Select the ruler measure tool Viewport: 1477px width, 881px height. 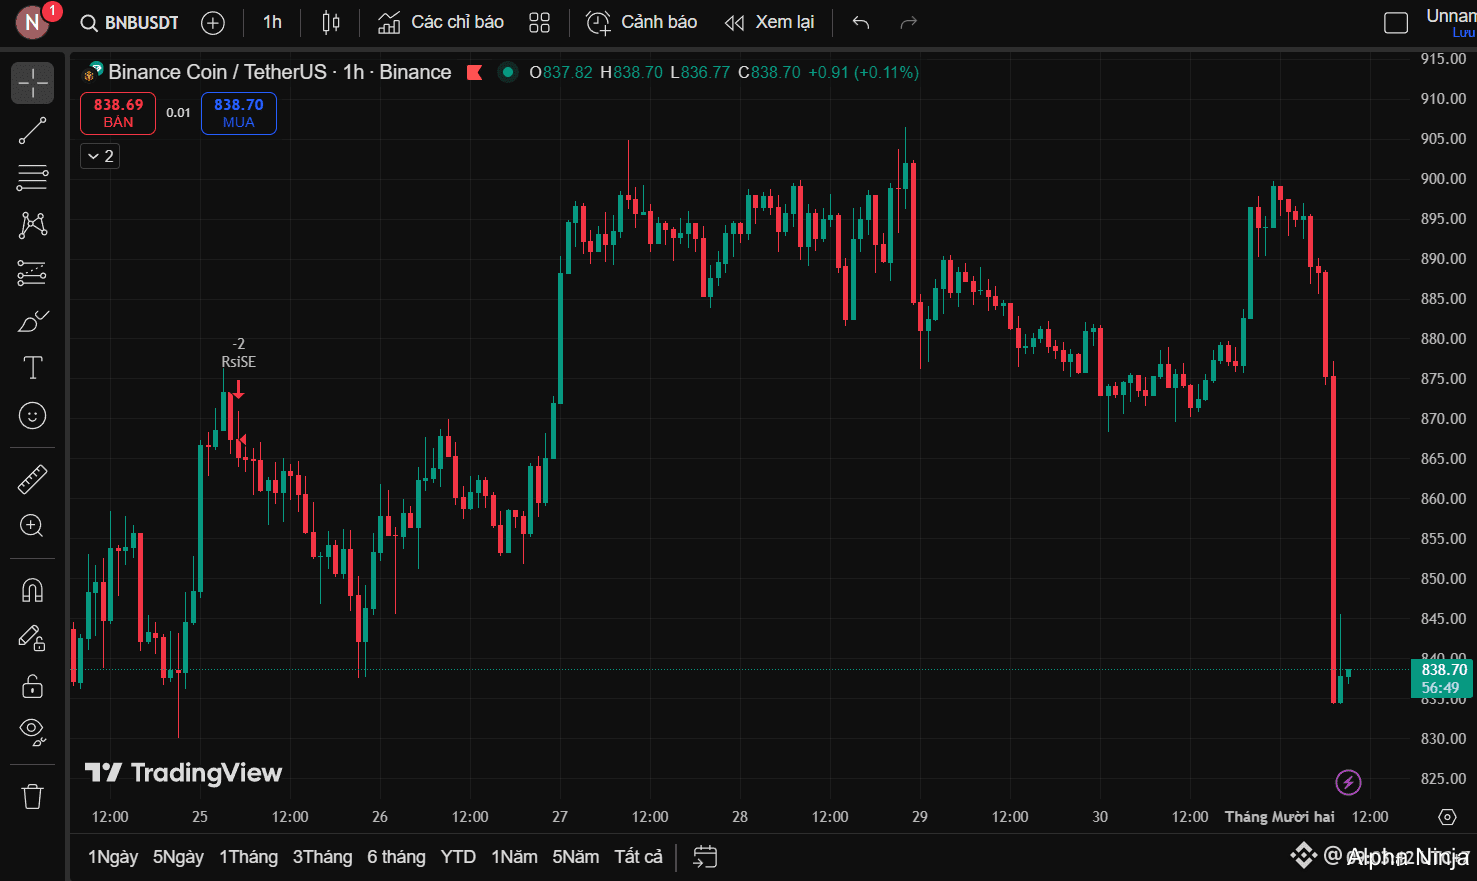pyautogui.click(x=32, y=479)
